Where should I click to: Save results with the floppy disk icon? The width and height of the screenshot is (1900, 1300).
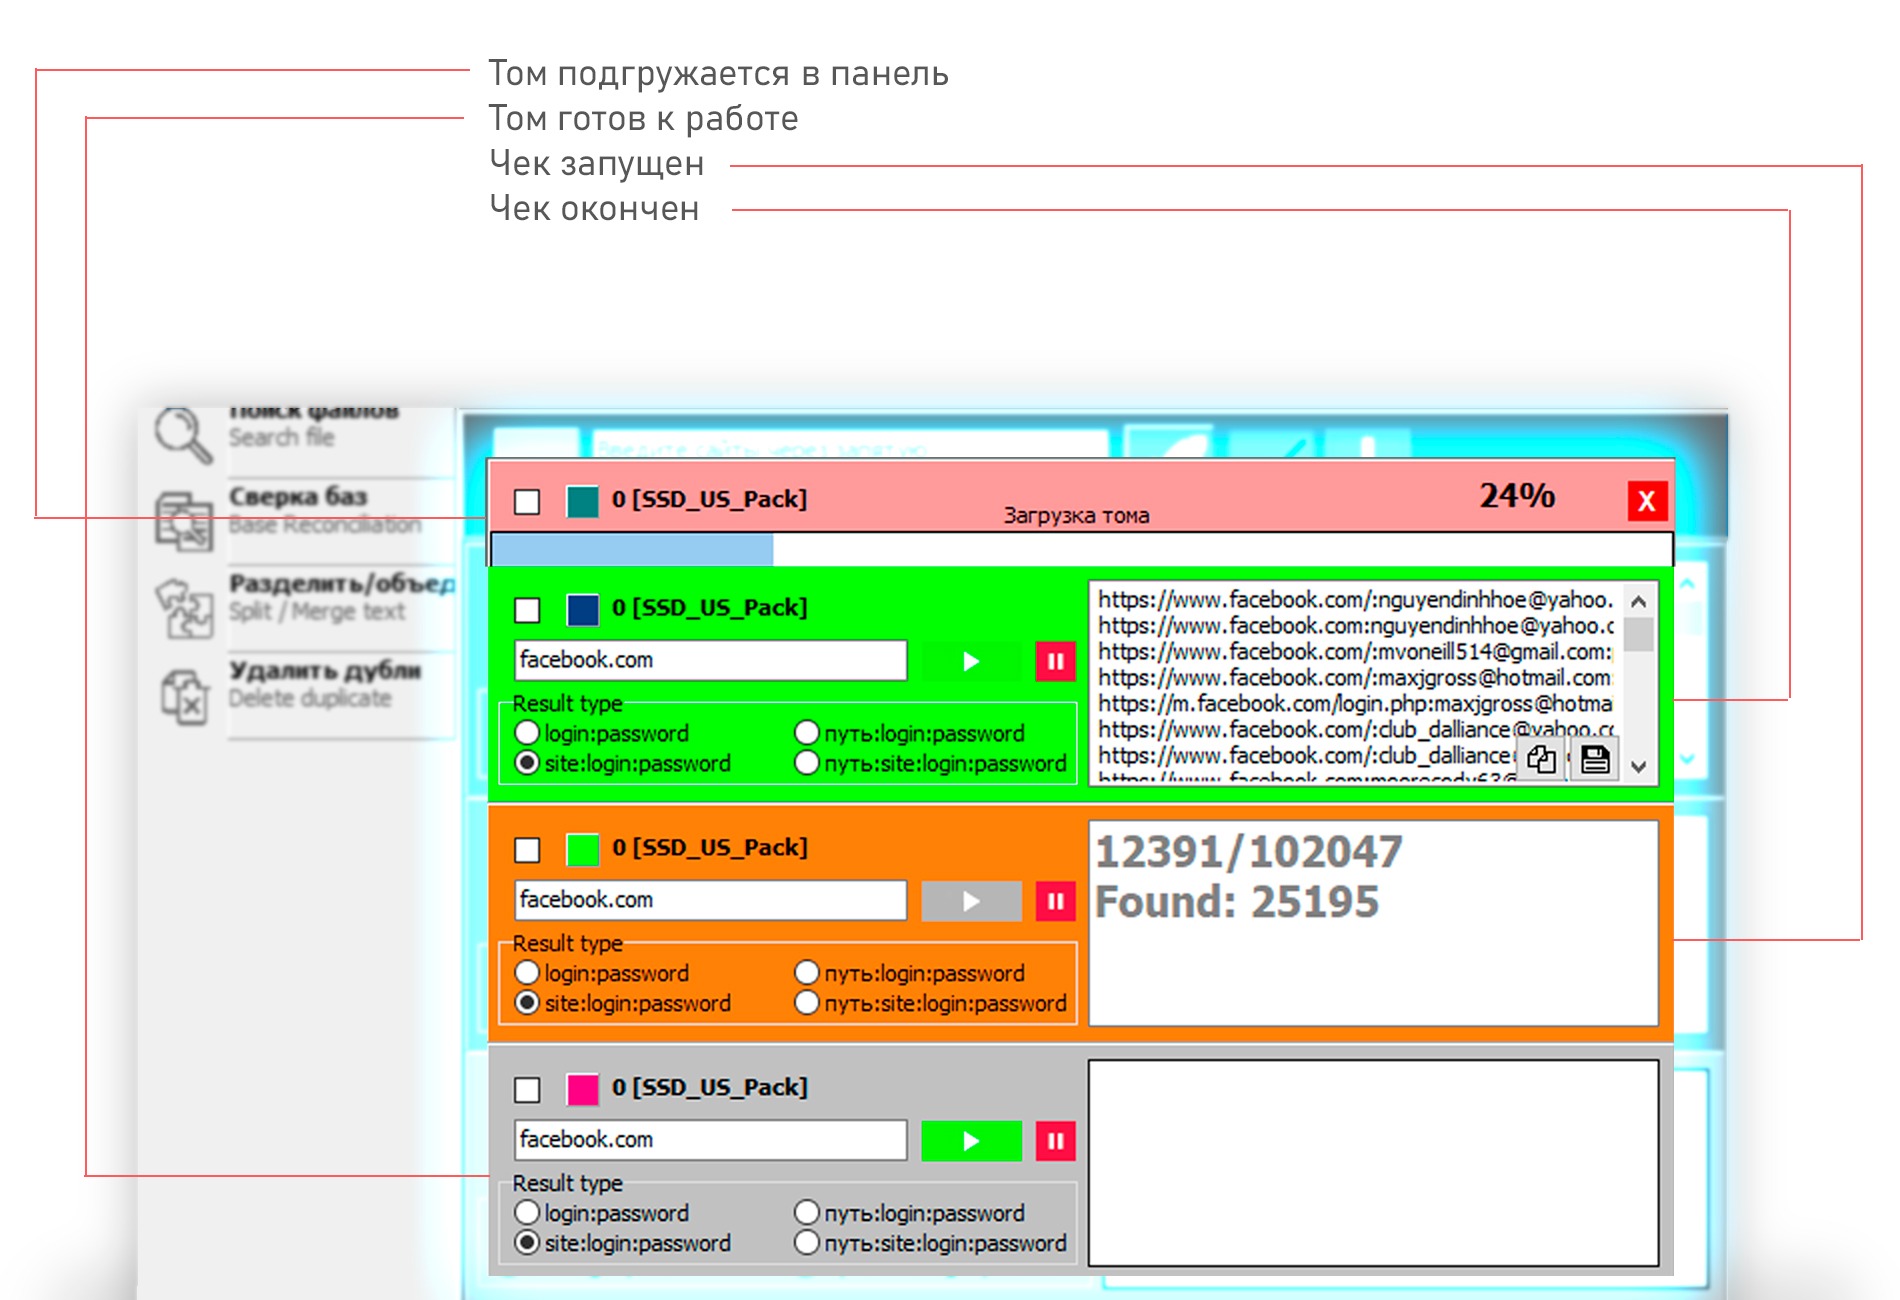coord(1595,760)
